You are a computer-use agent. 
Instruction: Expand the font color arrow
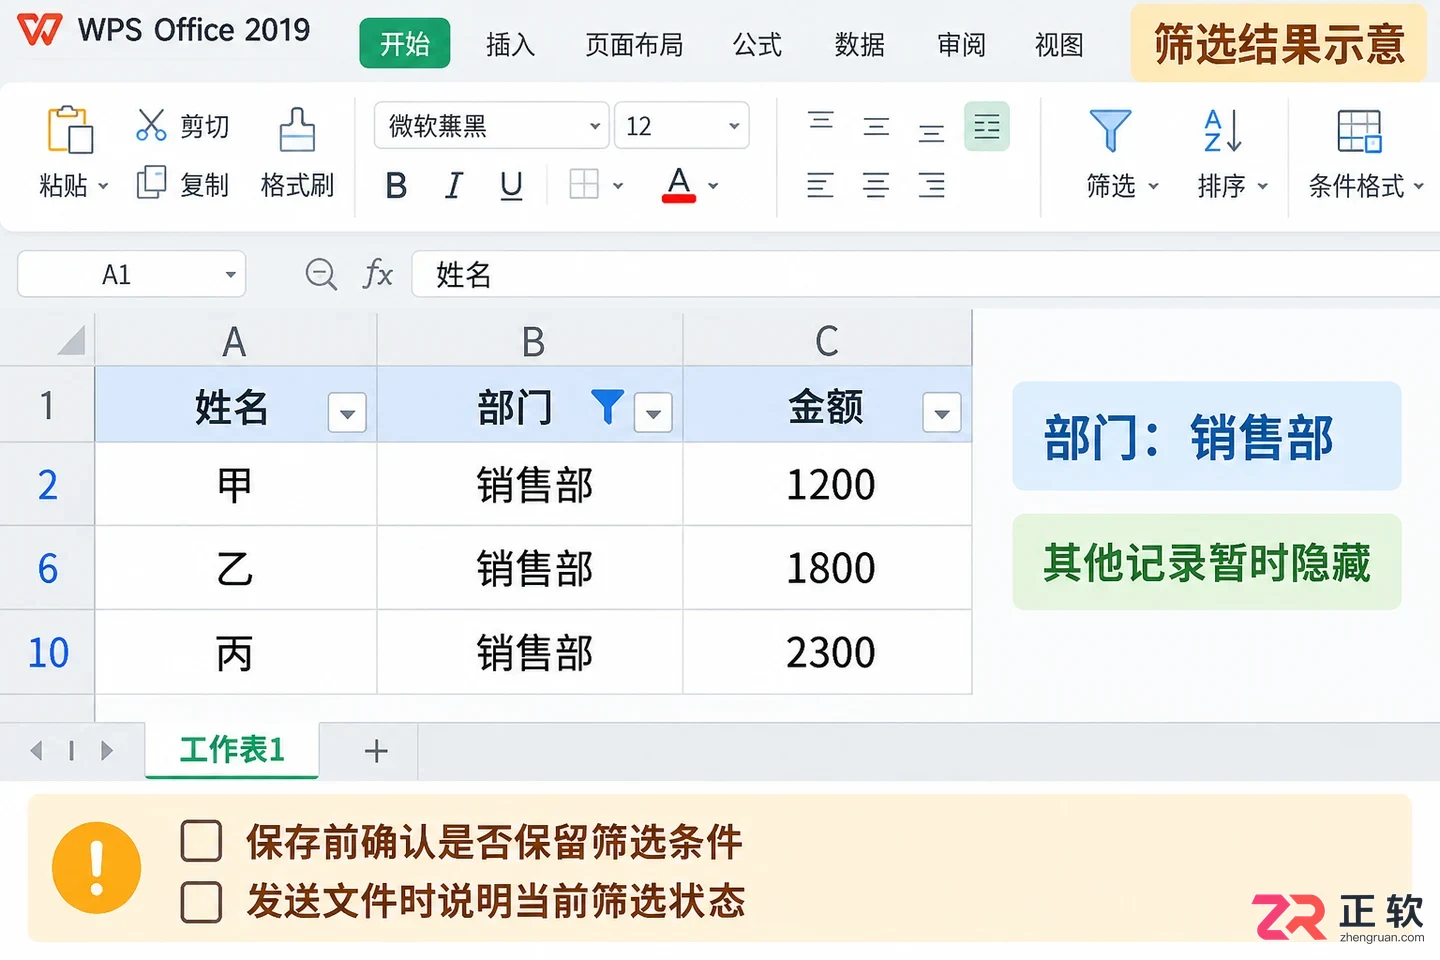(713, 186)
